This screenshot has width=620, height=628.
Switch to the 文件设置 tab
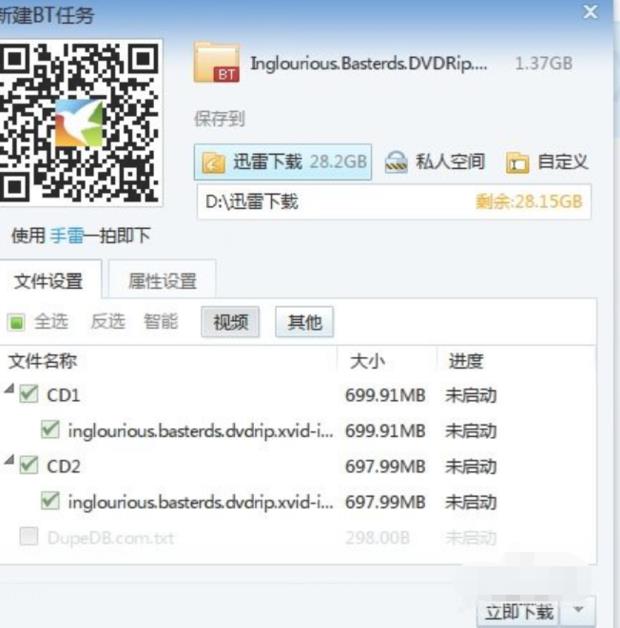48,281
